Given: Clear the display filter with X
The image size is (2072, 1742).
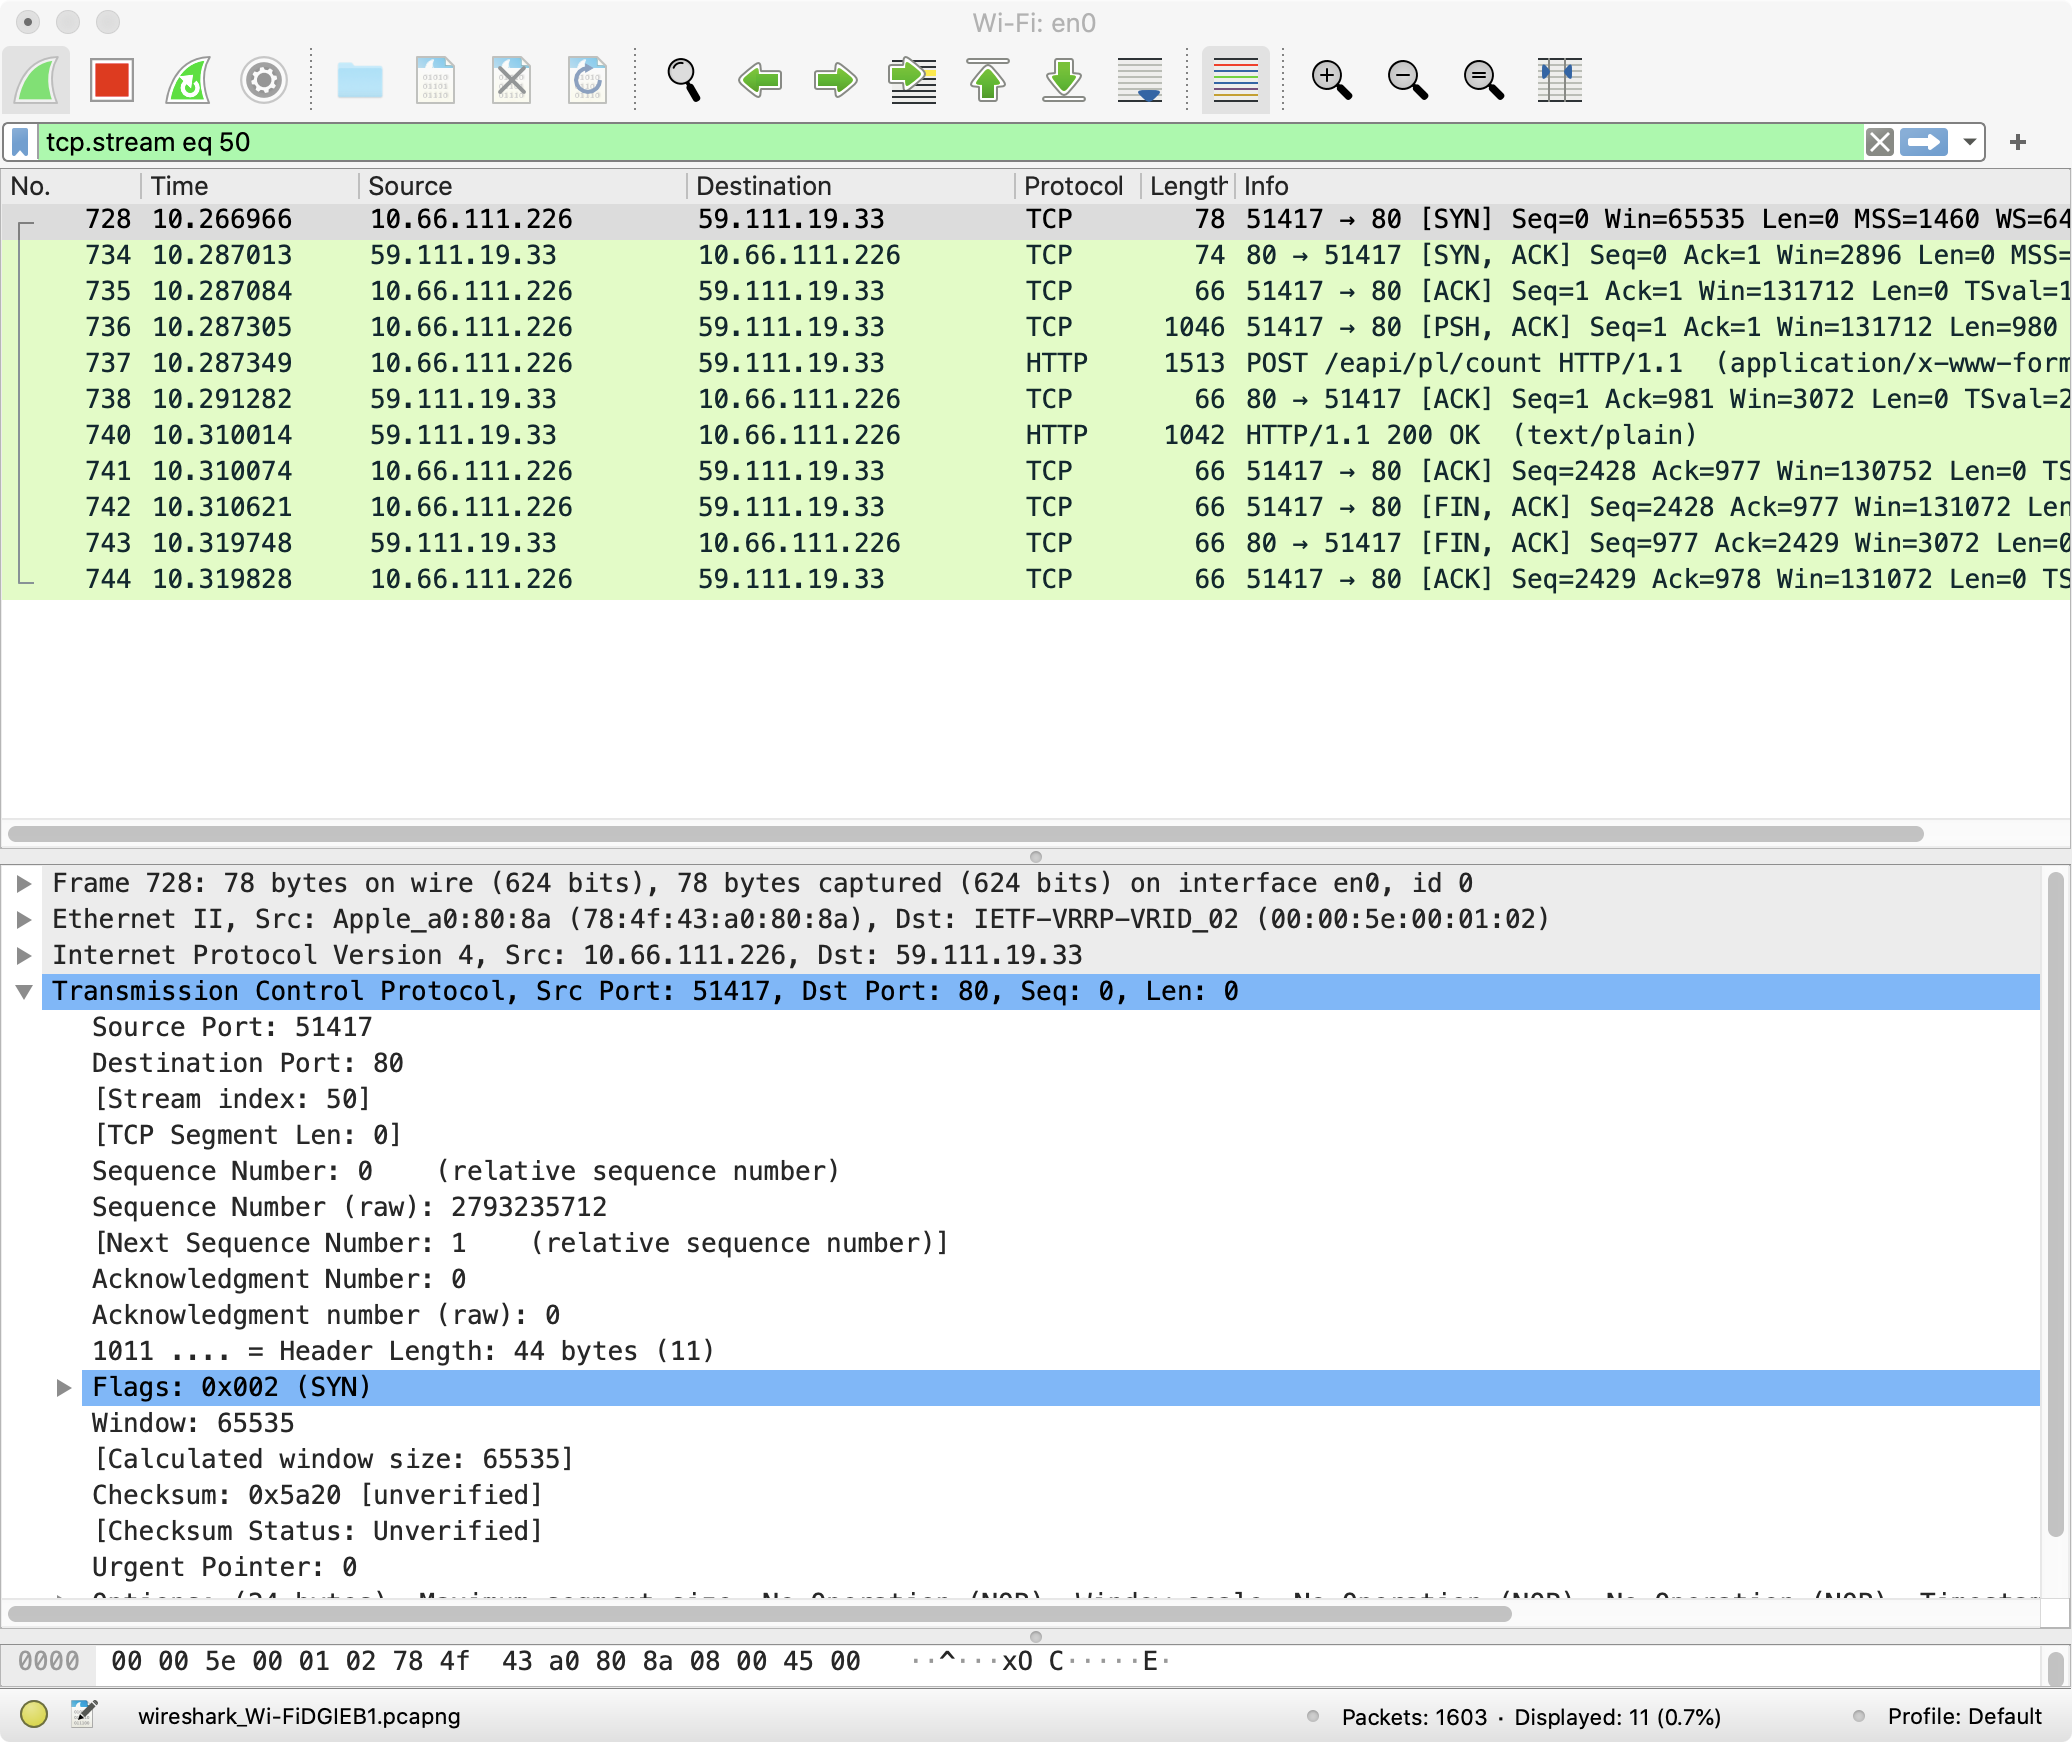Looking at the screenshot, I should click(1879, 142).
